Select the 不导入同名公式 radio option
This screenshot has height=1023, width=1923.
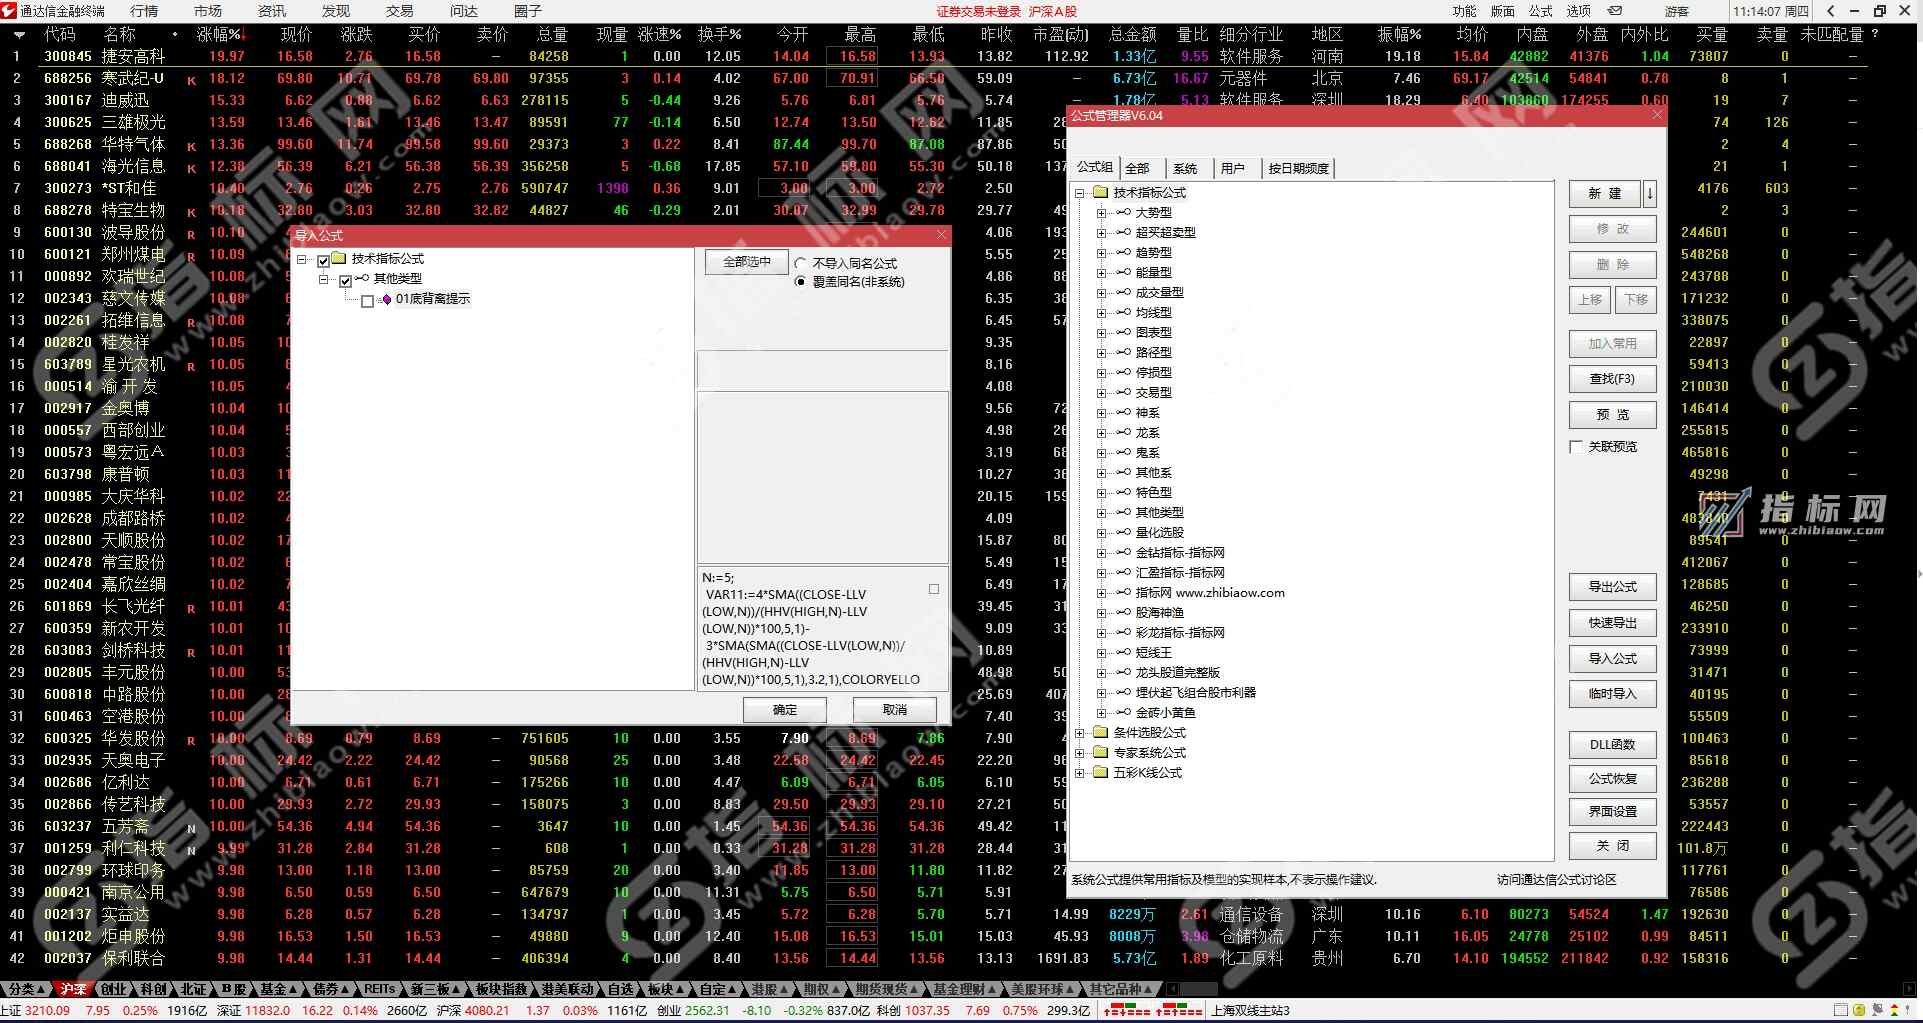(800, 264)
